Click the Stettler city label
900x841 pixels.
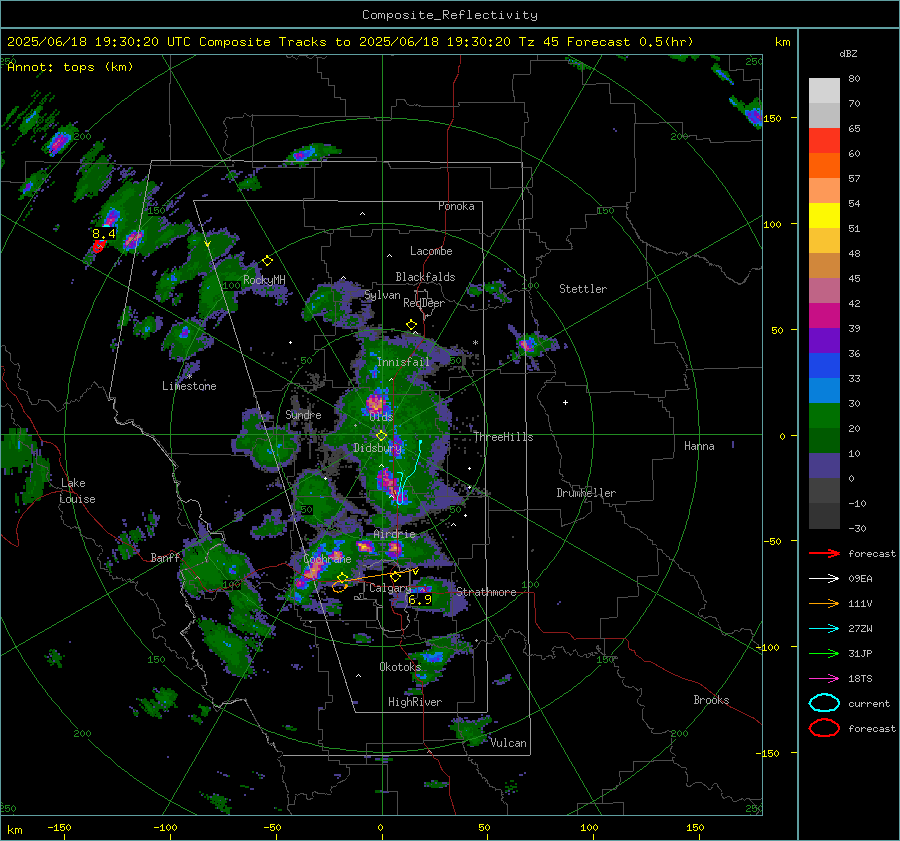click(x=583, y=289)
